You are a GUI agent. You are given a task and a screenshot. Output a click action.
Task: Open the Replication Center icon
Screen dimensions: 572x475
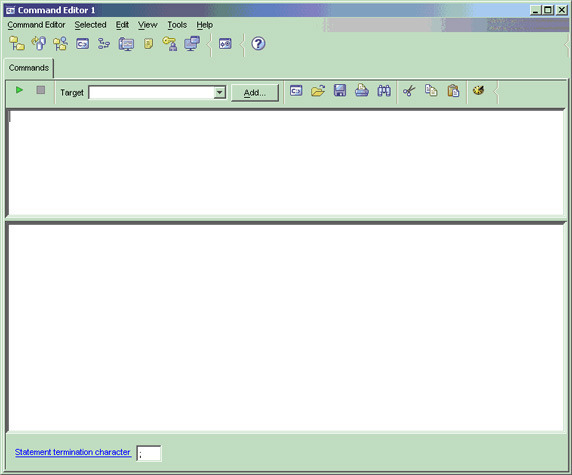39,44
